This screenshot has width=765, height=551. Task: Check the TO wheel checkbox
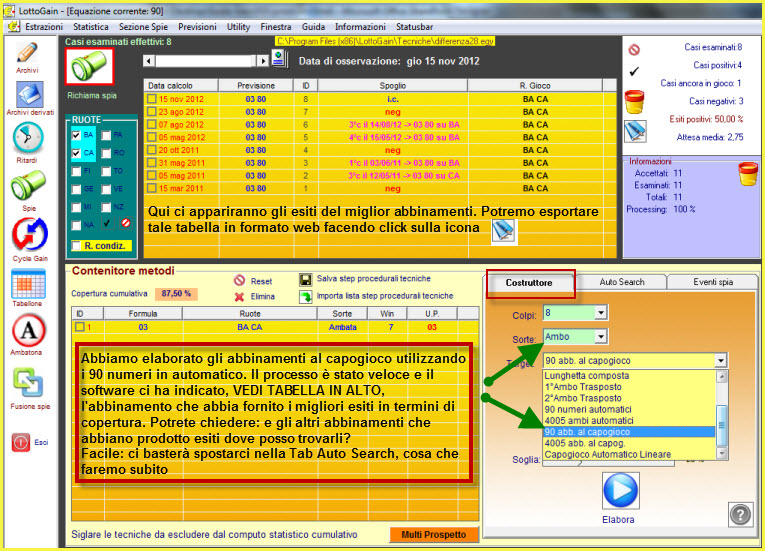pos(106,171)
